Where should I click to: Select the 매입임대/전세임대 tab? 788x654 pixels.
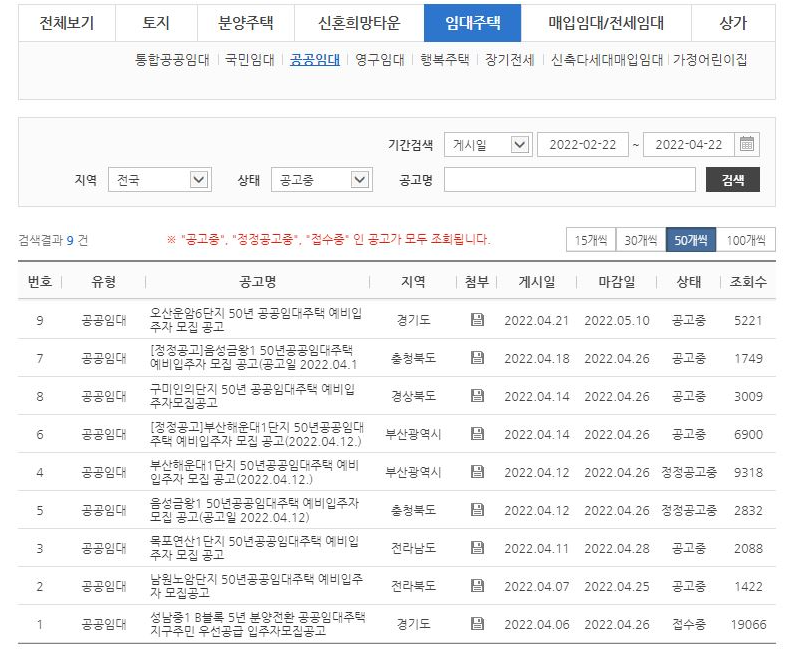coord(606,23)
